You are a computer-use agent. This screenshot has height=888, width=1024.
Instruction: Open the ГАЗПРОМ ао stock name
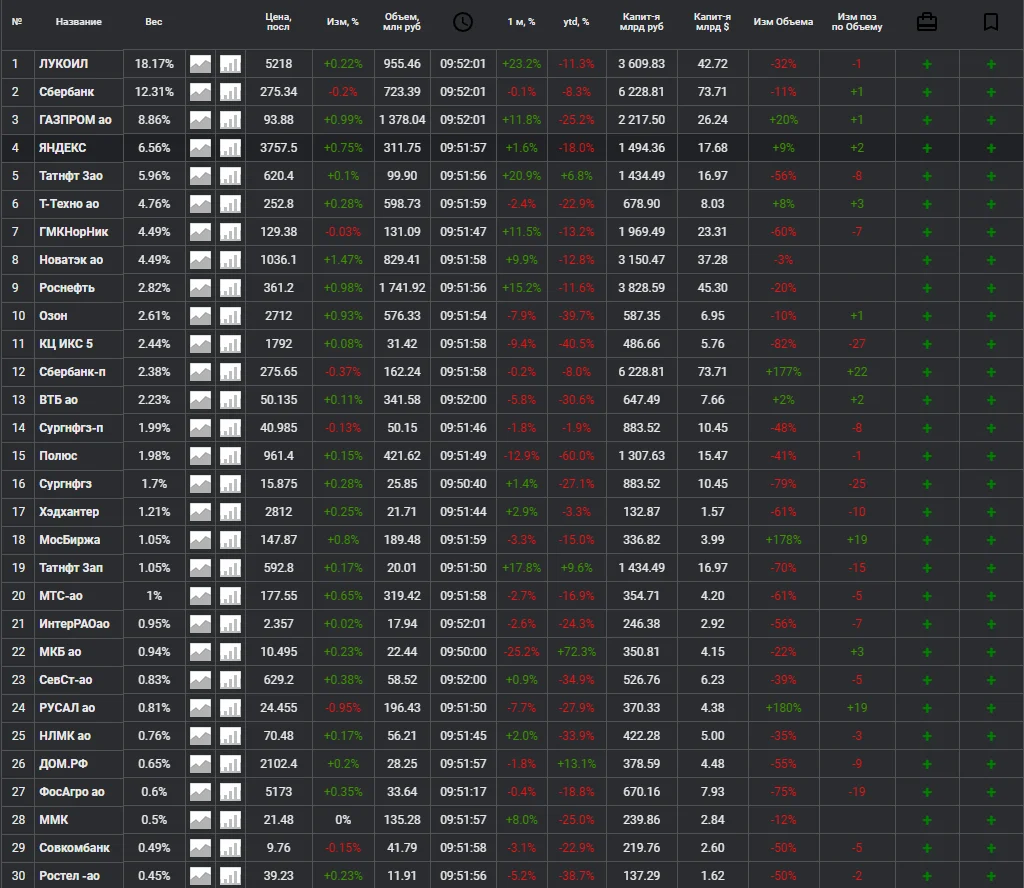point(75,120)
